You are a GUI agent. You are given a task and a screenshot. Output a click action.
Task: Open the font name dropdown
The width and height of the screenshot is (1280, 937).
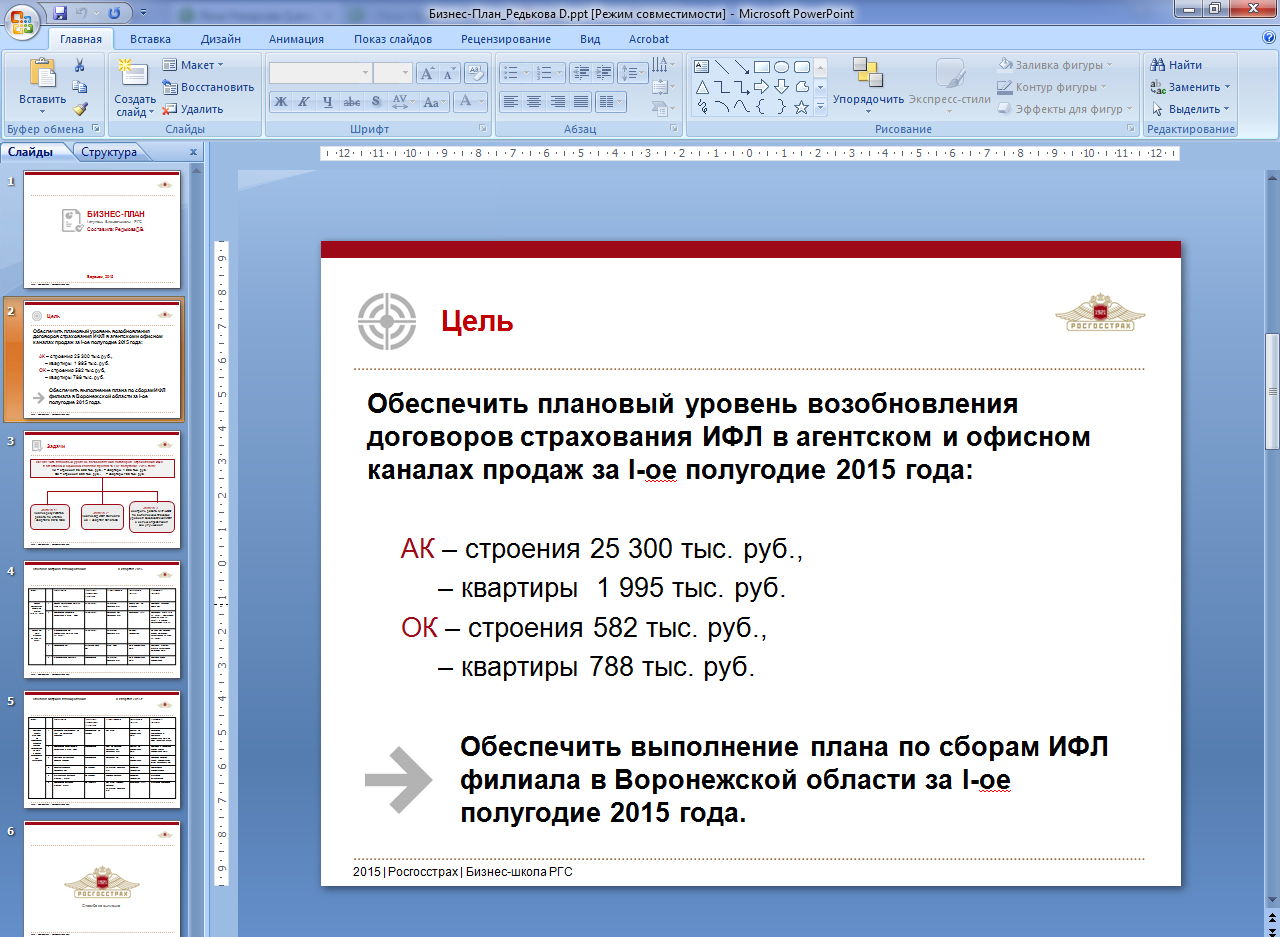[365, 73]
